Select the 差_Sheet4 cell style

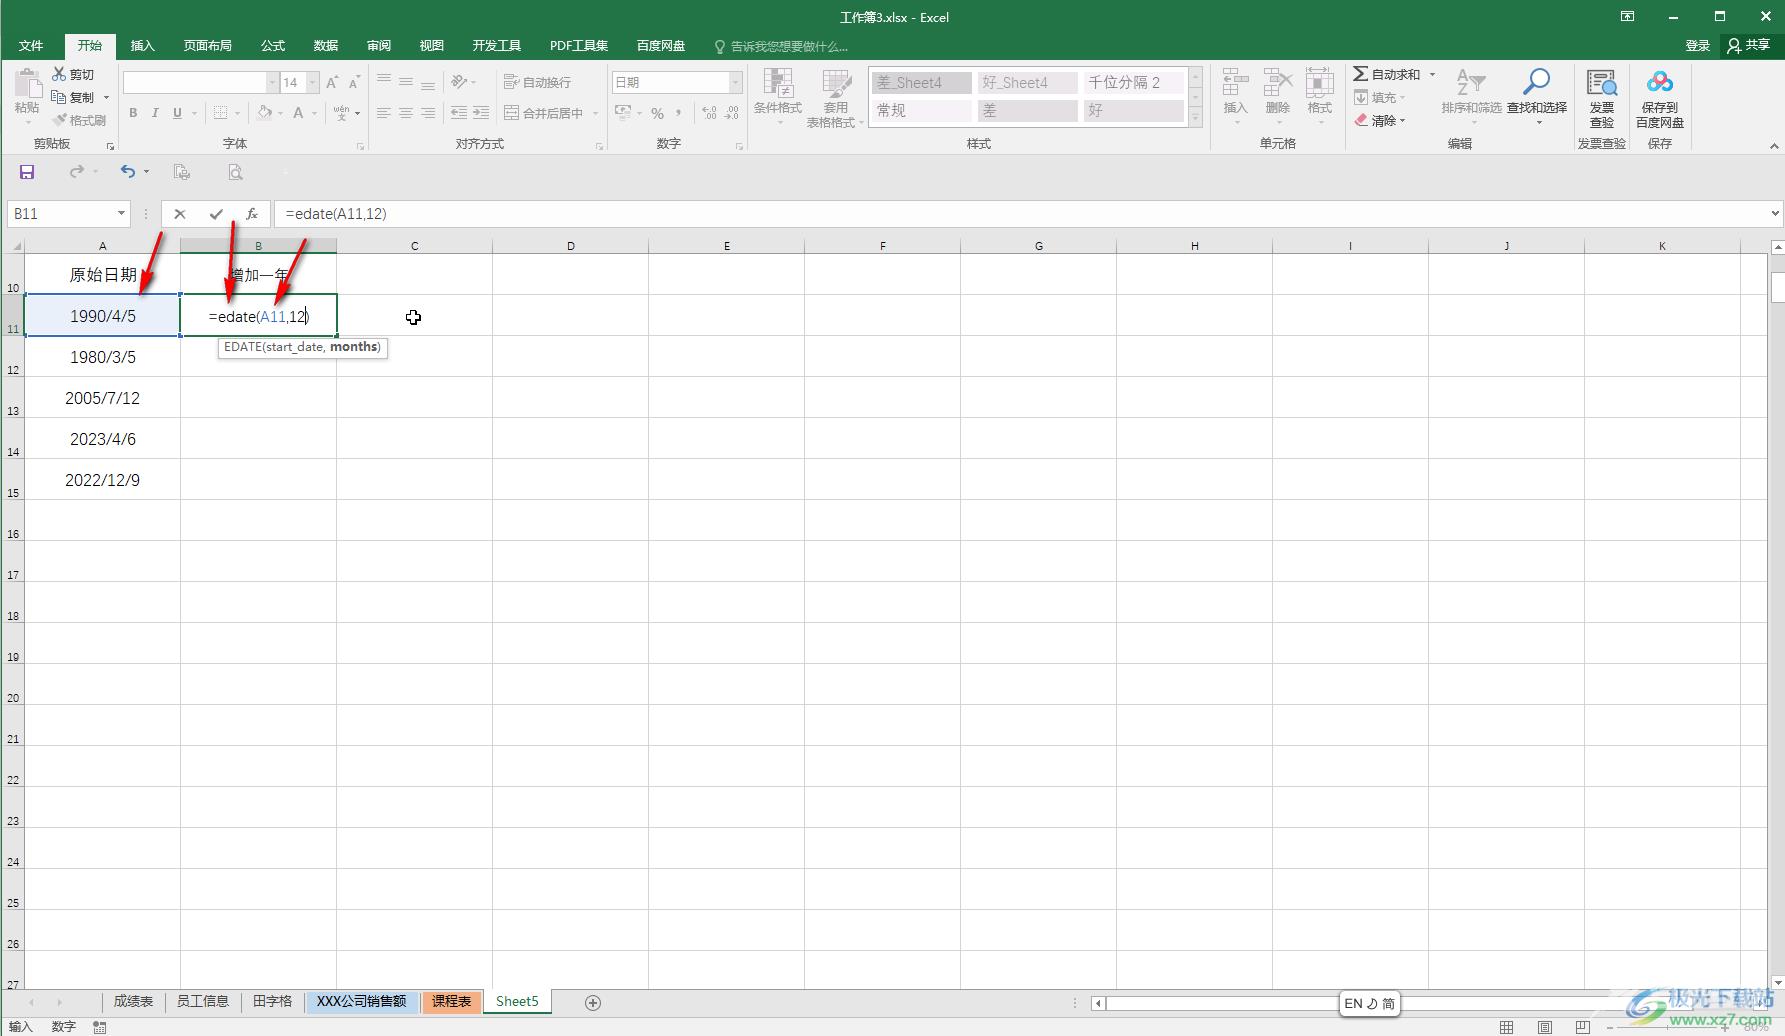[921, 82]
